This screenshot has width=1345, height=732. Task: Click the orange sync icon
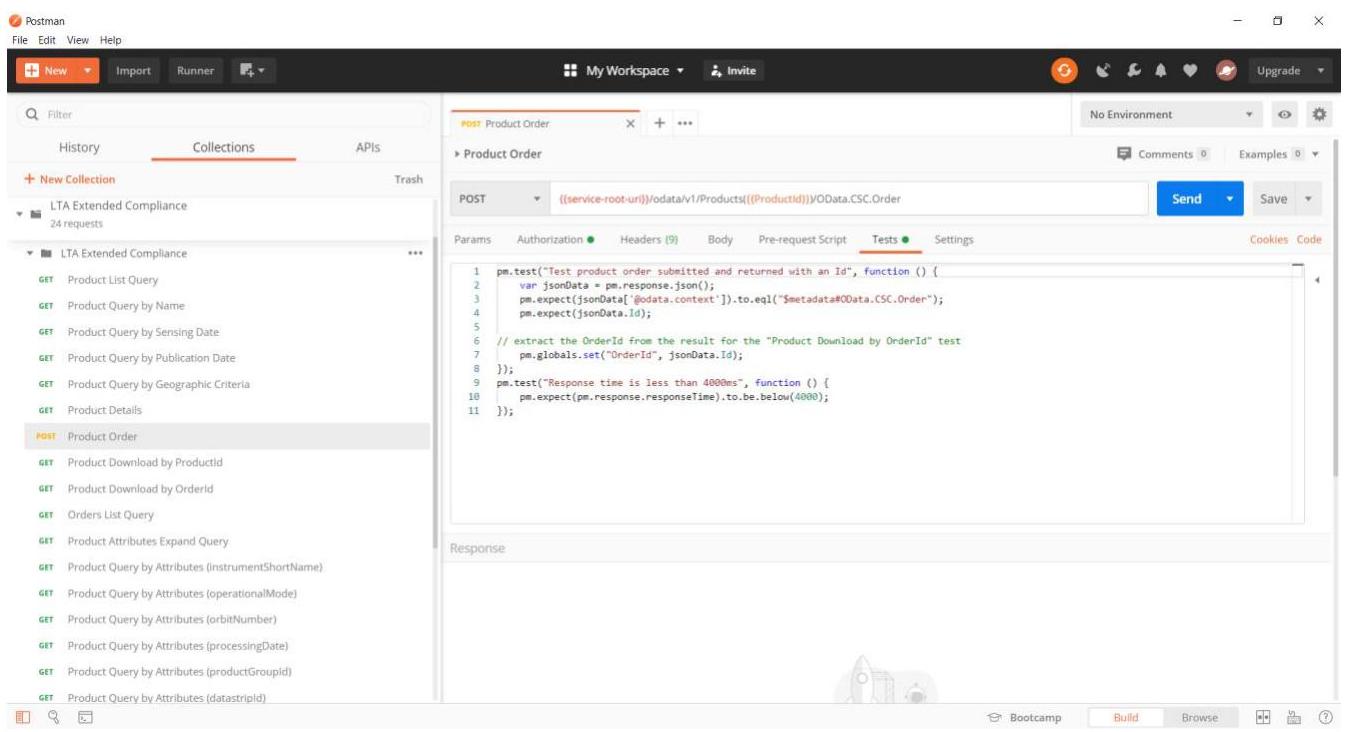[x=1064, y=70]
